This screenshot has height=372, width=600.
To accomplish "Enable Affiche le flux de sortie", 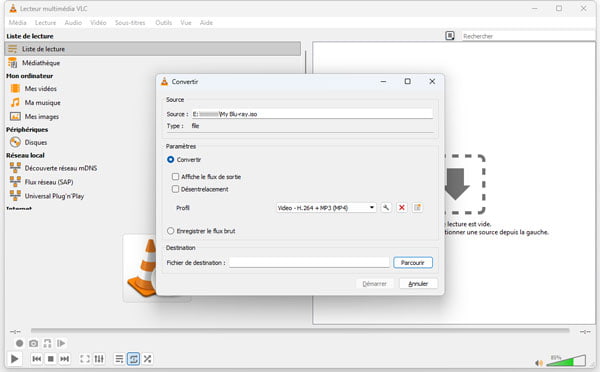I will tap(175, 177).
